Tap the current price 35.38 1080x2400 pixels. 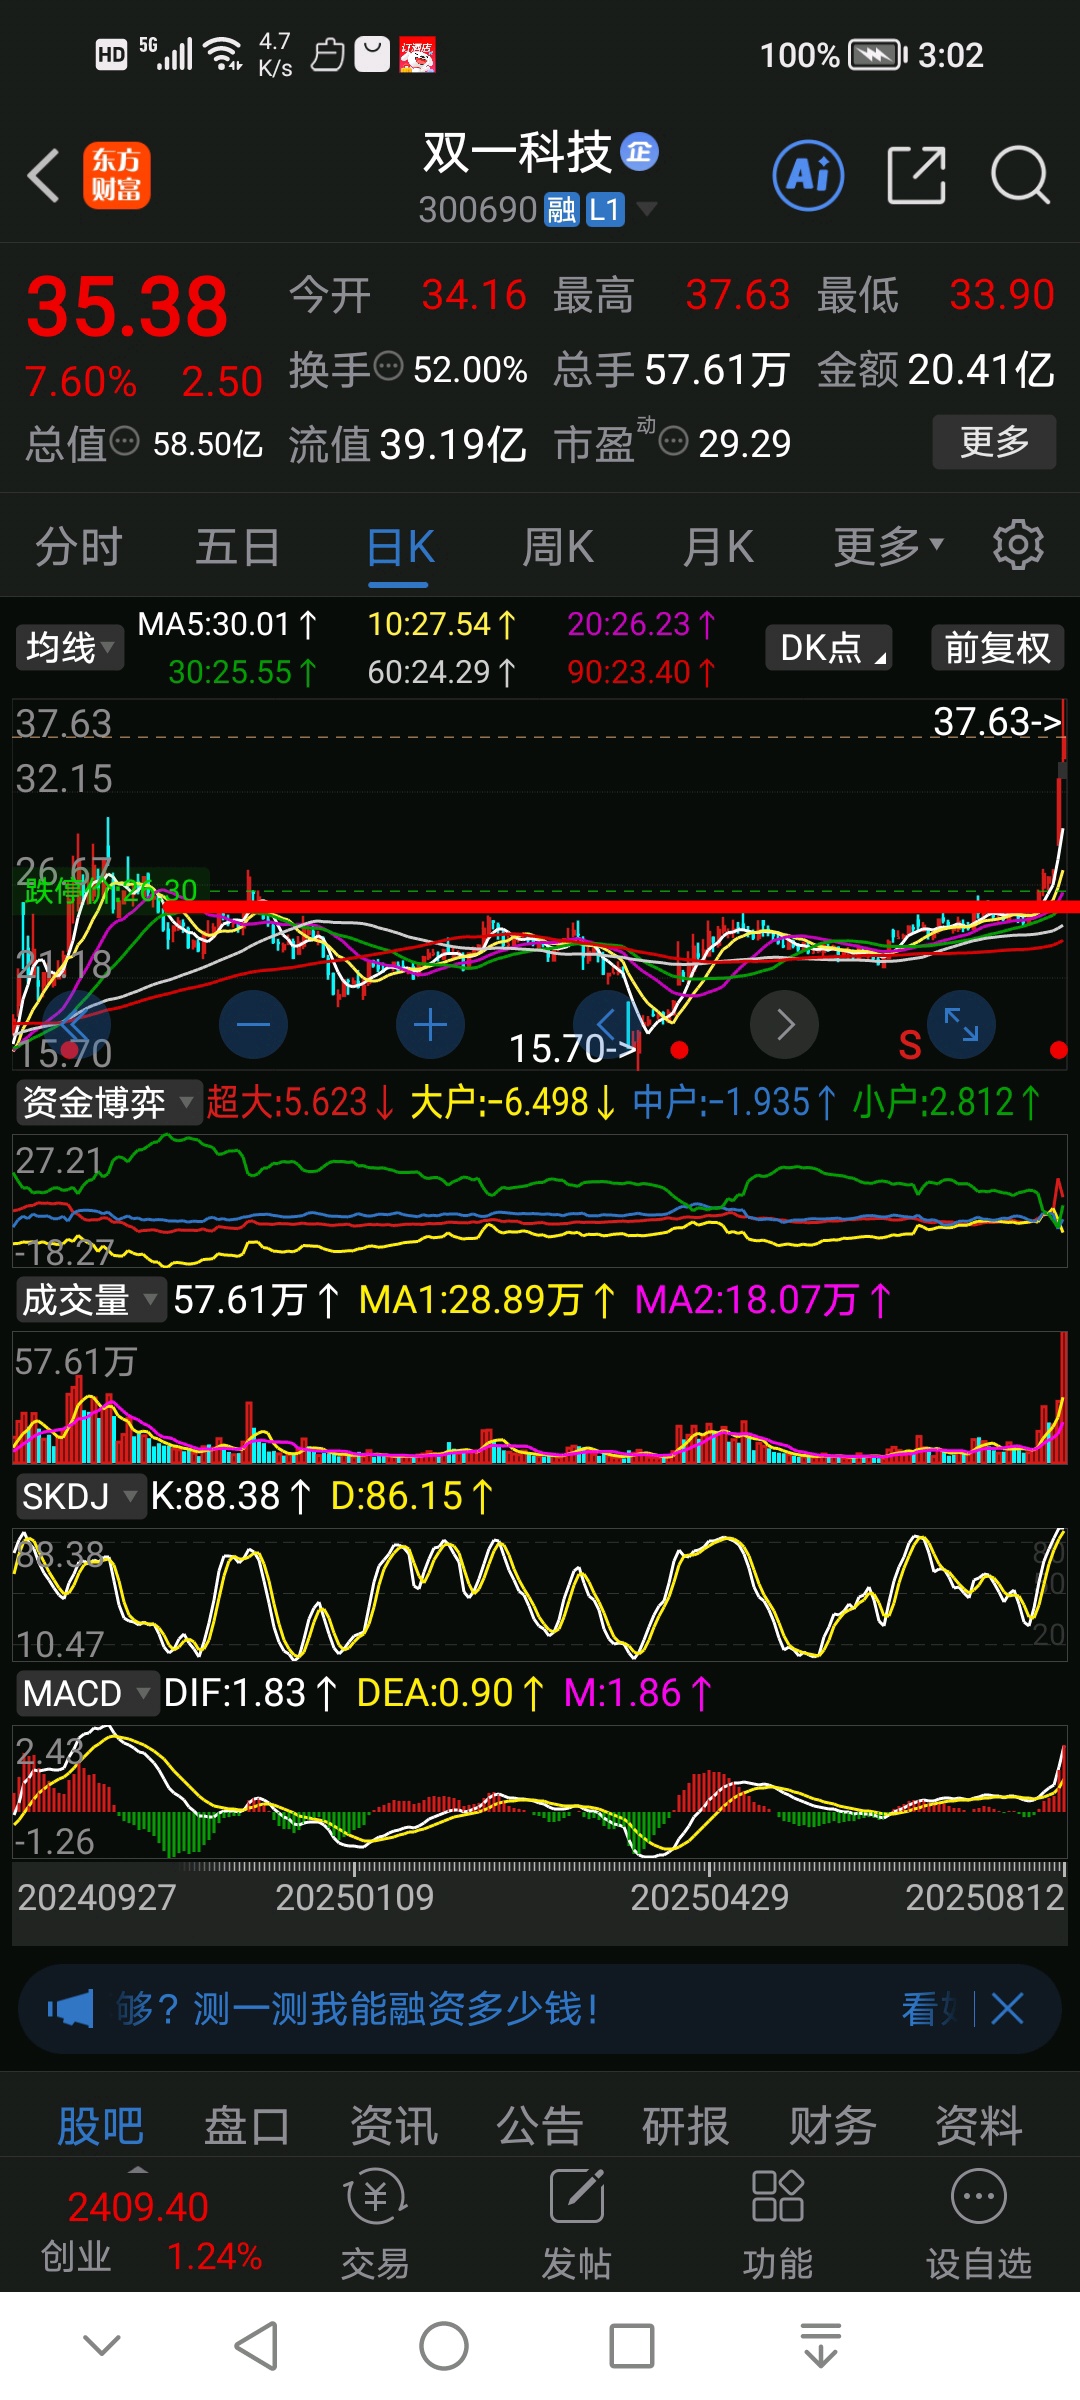[127, 306]
